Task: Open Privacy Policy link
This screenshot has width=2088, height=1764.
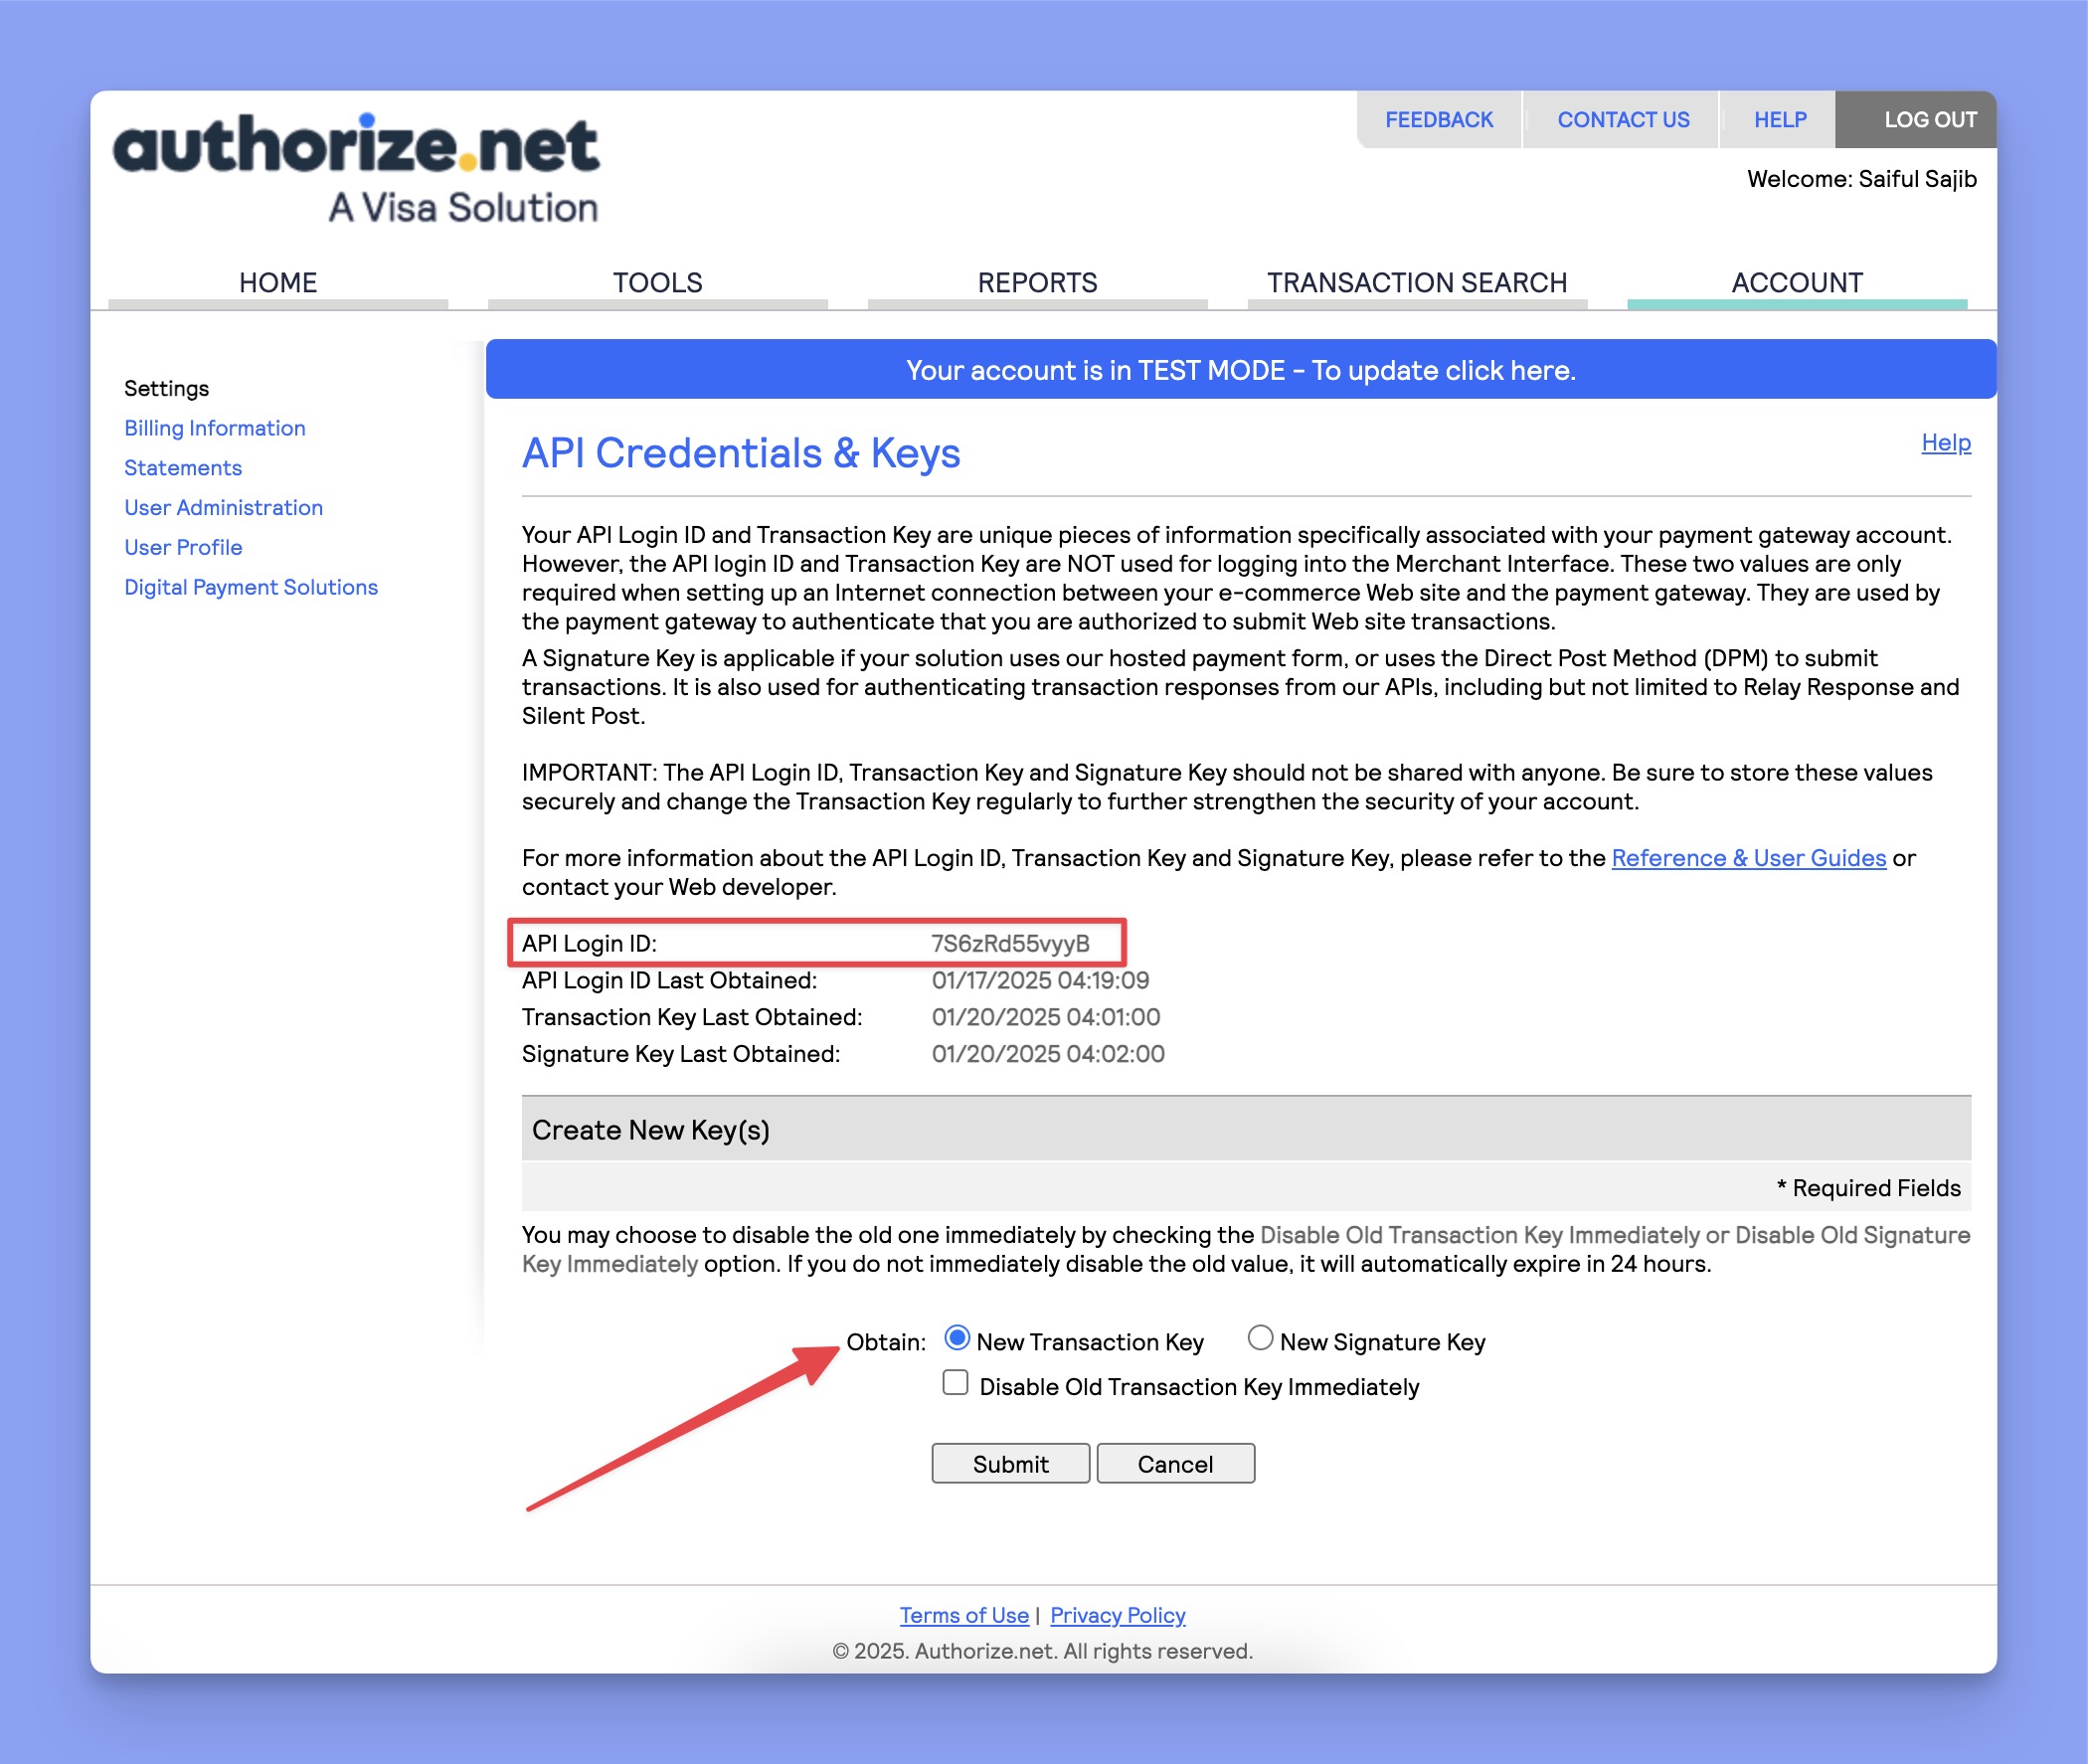Action: (x=1117, y=1615)
